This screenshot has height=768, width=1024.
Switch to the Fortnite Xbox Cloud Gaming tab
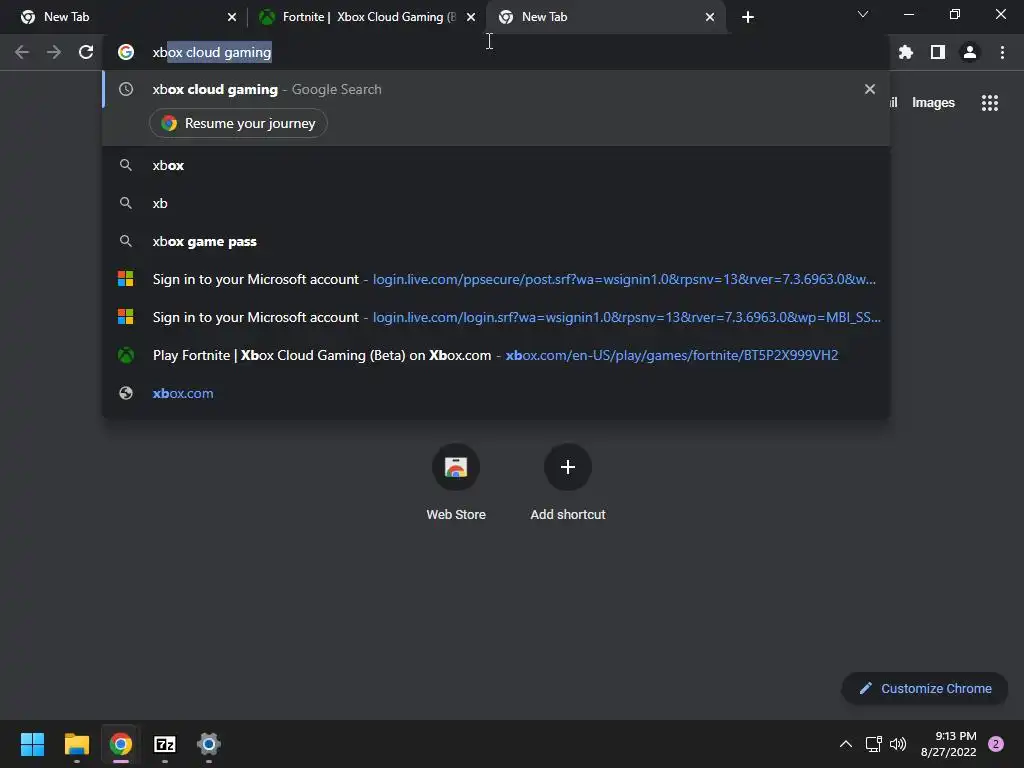point(366,17)
